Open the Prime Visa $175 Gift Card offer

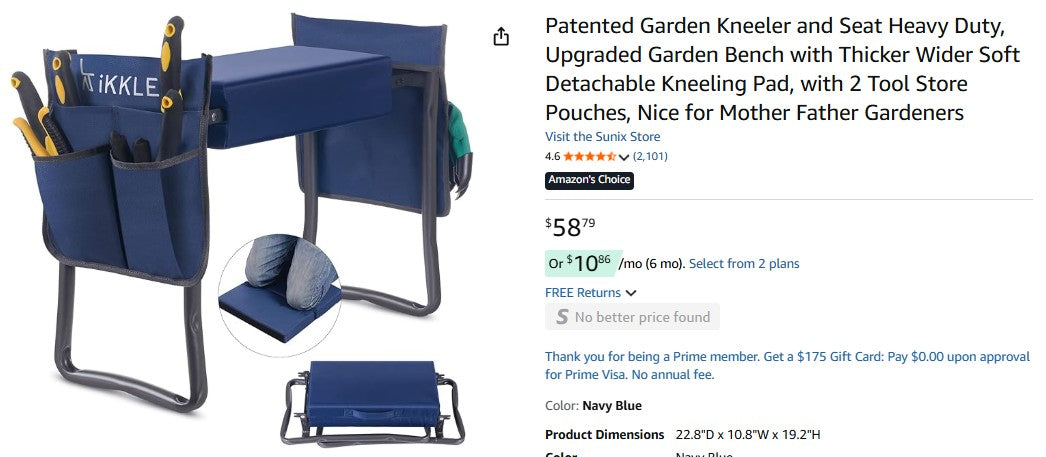click(787, 365)
